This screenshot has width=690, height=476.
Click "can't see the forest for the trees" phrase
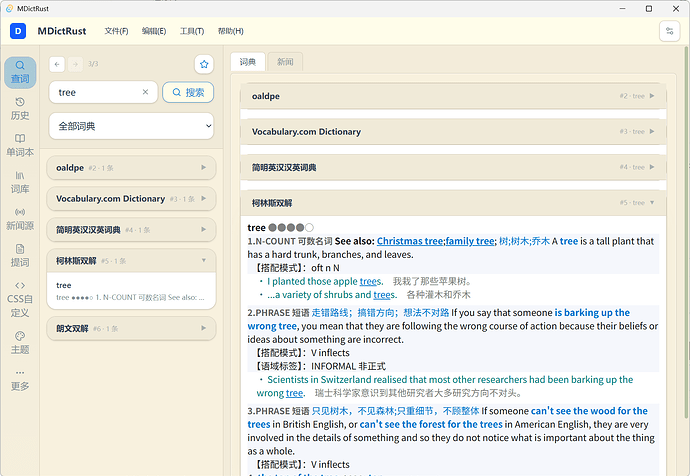[x=431, y=424]
